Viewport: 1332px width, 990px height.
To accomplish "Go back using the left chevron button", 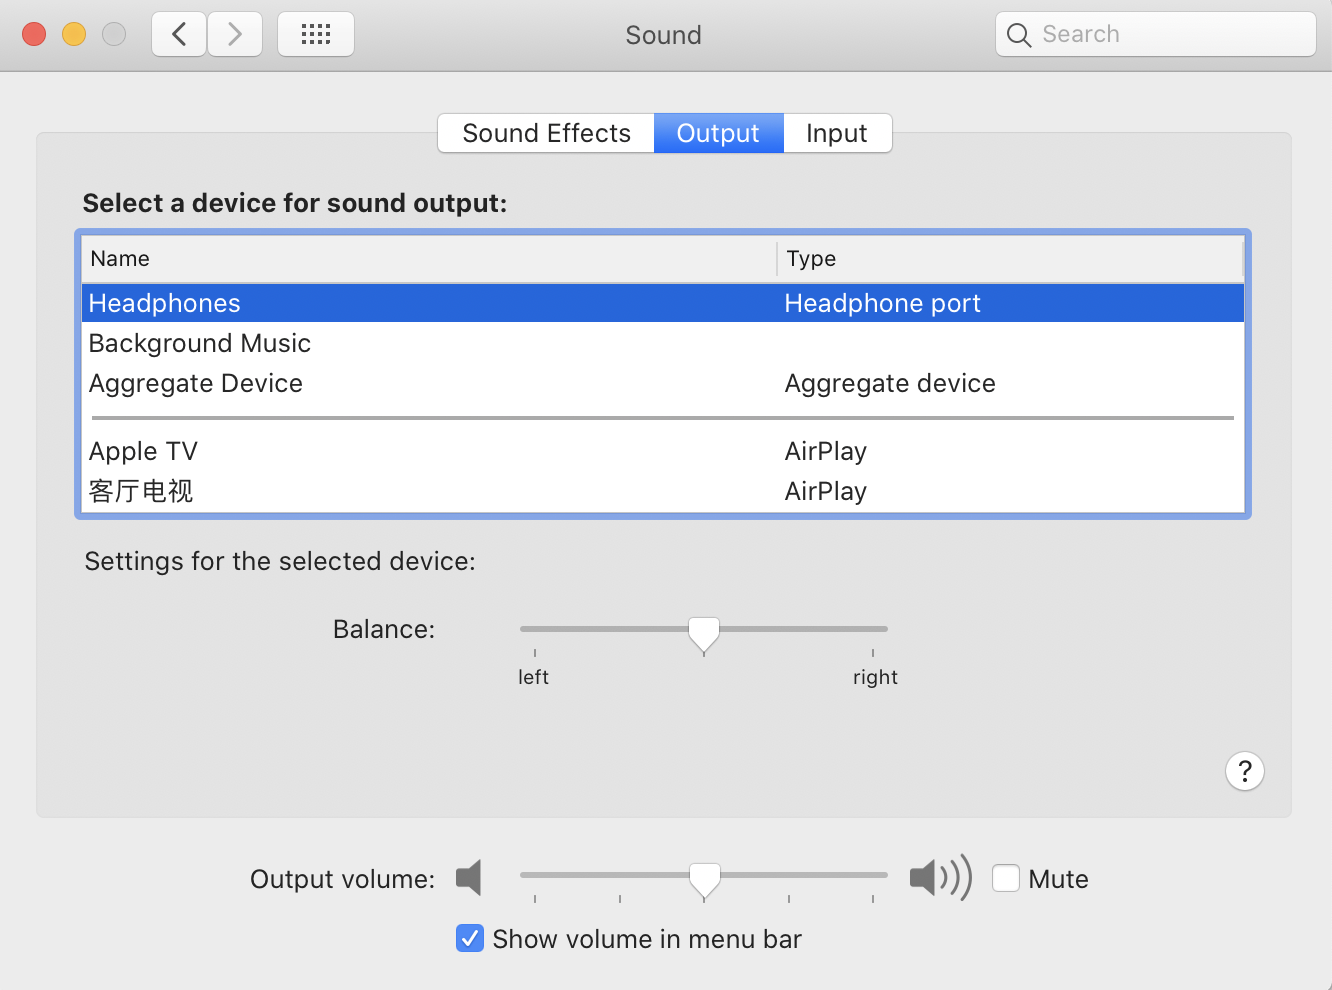I will click(179, 35).
